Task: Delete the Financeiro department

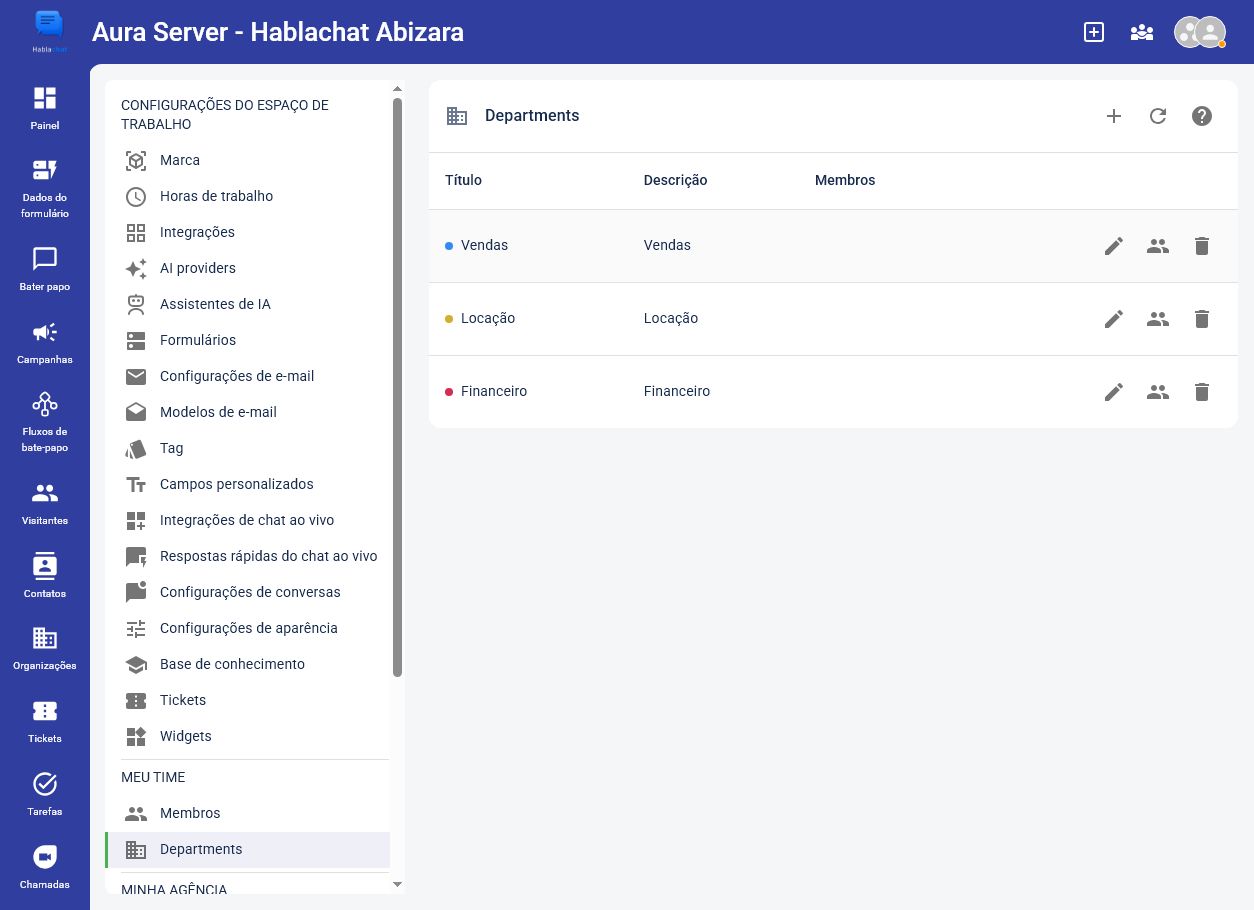Action: [1202, 392]
